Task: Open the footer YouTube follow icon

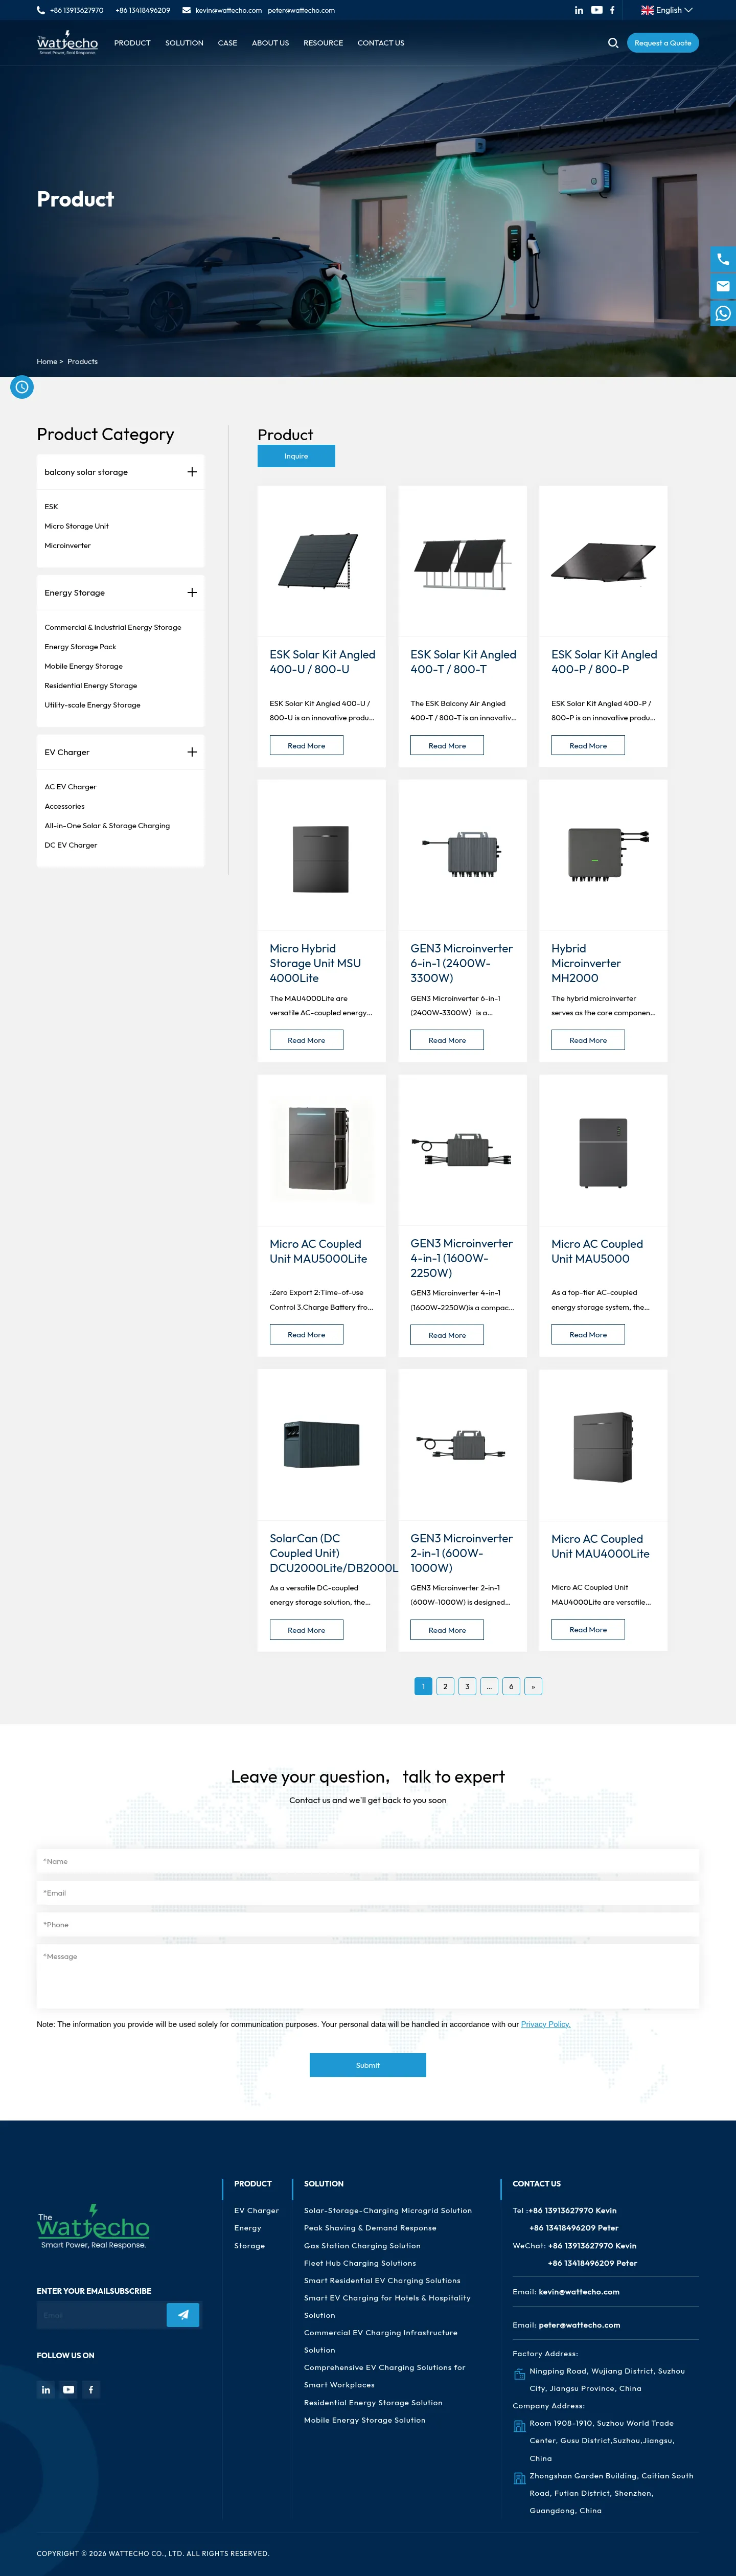Action: tap(68, 2389)
